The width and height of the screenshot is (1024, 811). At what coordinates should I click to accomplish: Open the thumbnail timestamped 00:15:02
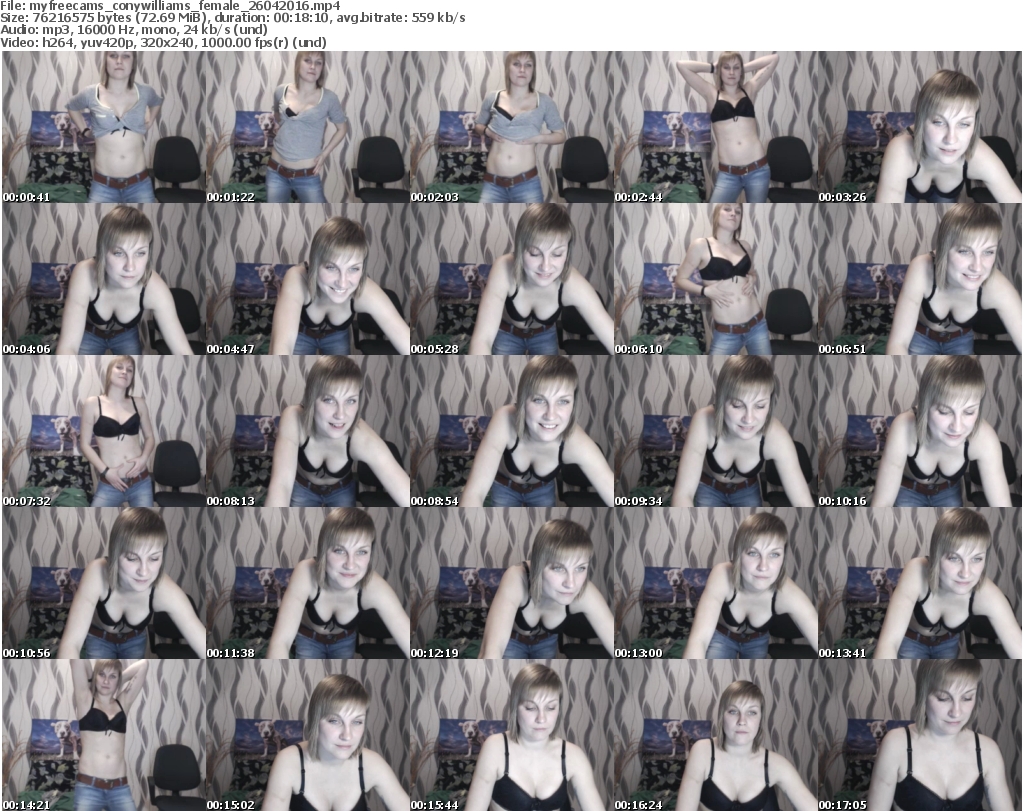pos(308,735)
